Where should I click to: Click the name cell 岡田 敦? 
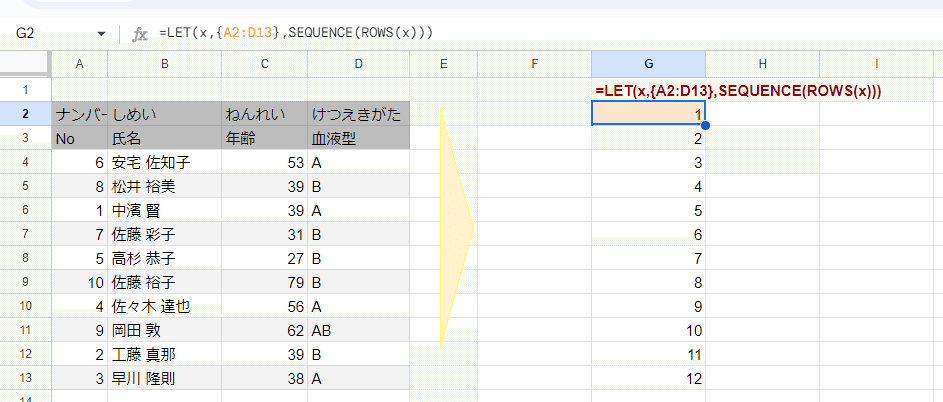pos(165,330)
